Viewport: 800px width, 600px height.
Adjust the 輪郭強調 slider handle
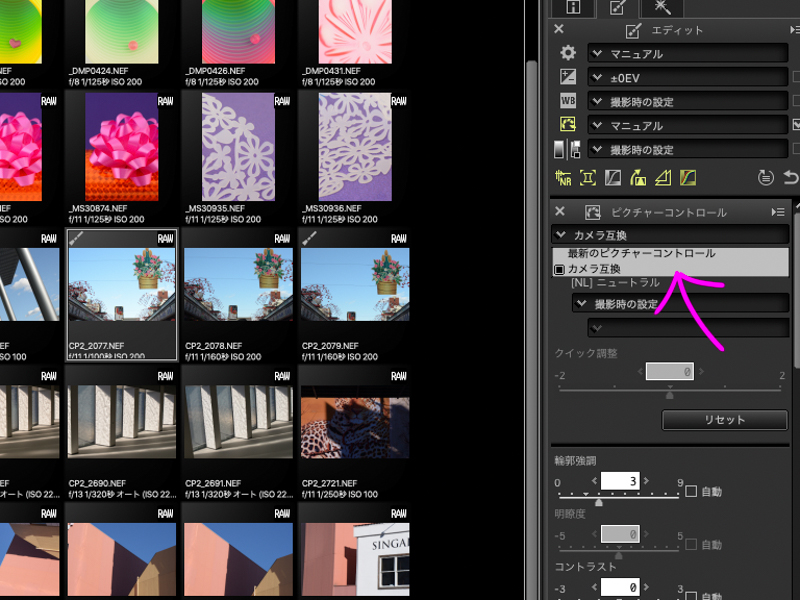599,503
